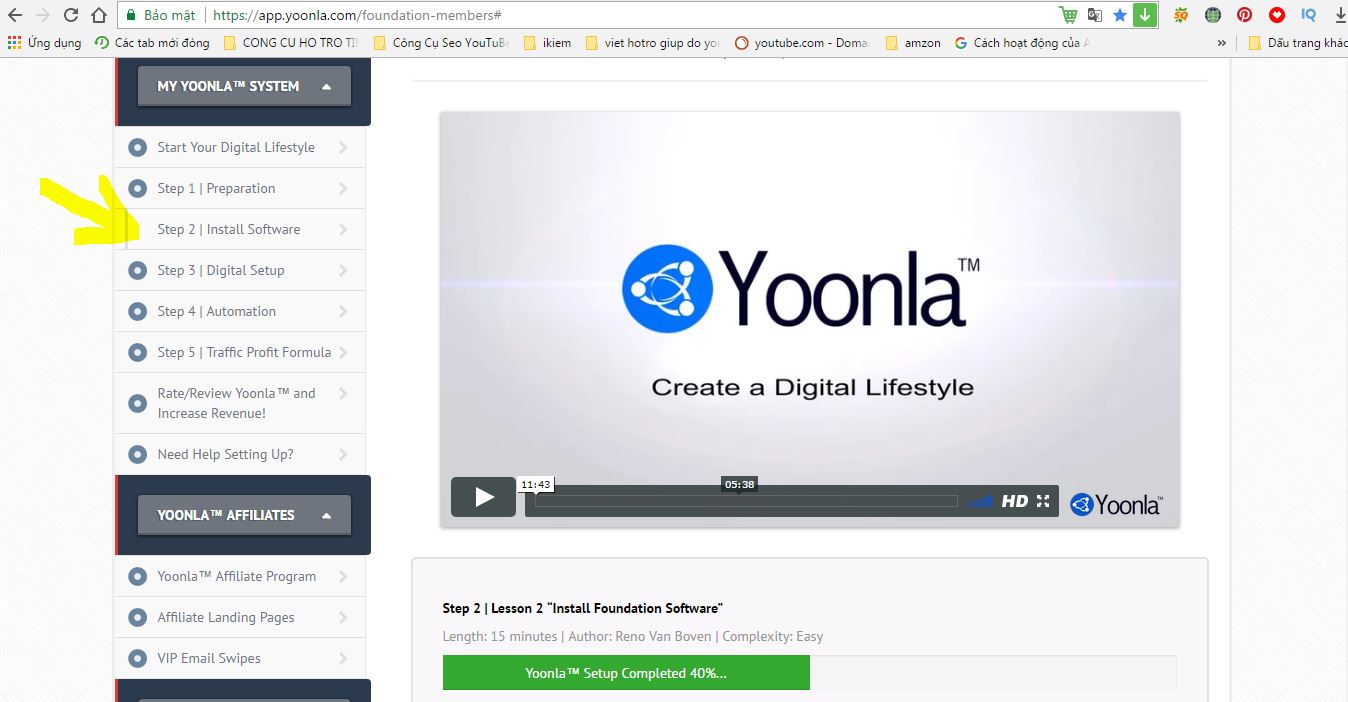Click chevron arrow beside Step 1 | Preparation
The image size is (1348, 702).
click(x=343, y=188)
